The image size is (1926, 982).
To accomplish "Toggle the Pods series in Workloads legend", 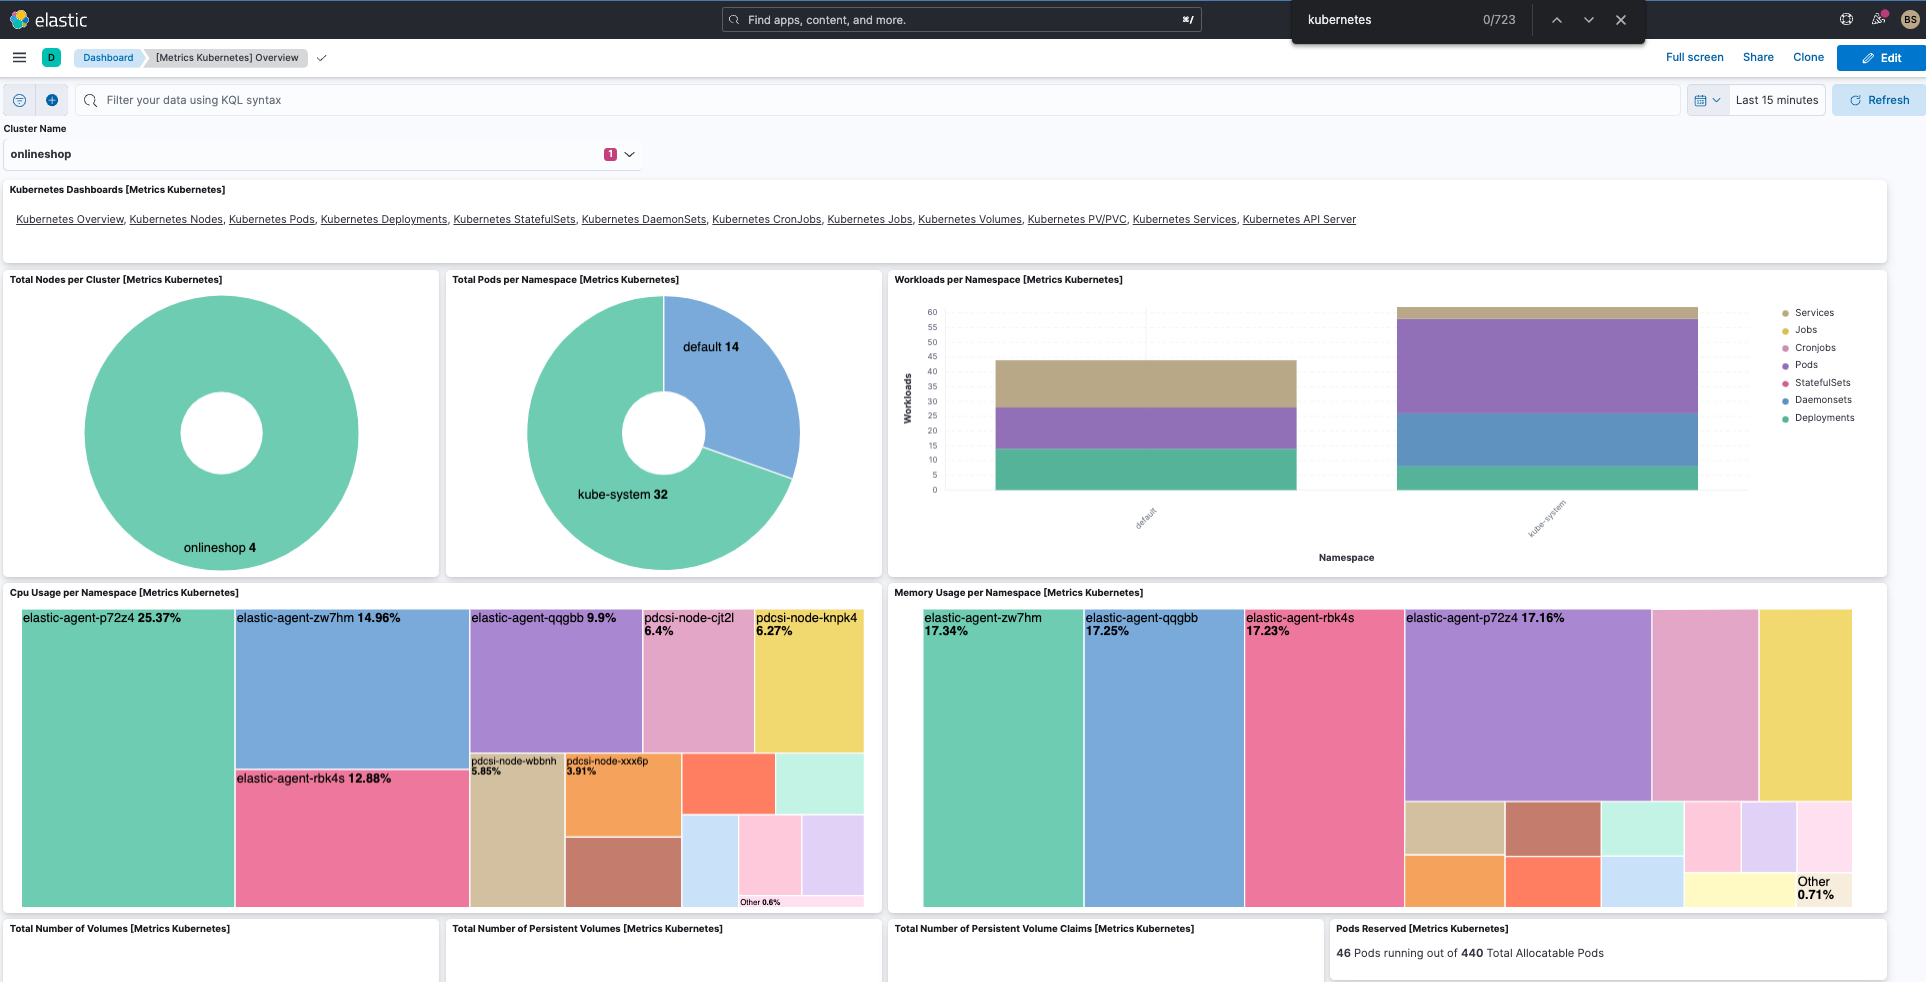I will click(1805, 365).
